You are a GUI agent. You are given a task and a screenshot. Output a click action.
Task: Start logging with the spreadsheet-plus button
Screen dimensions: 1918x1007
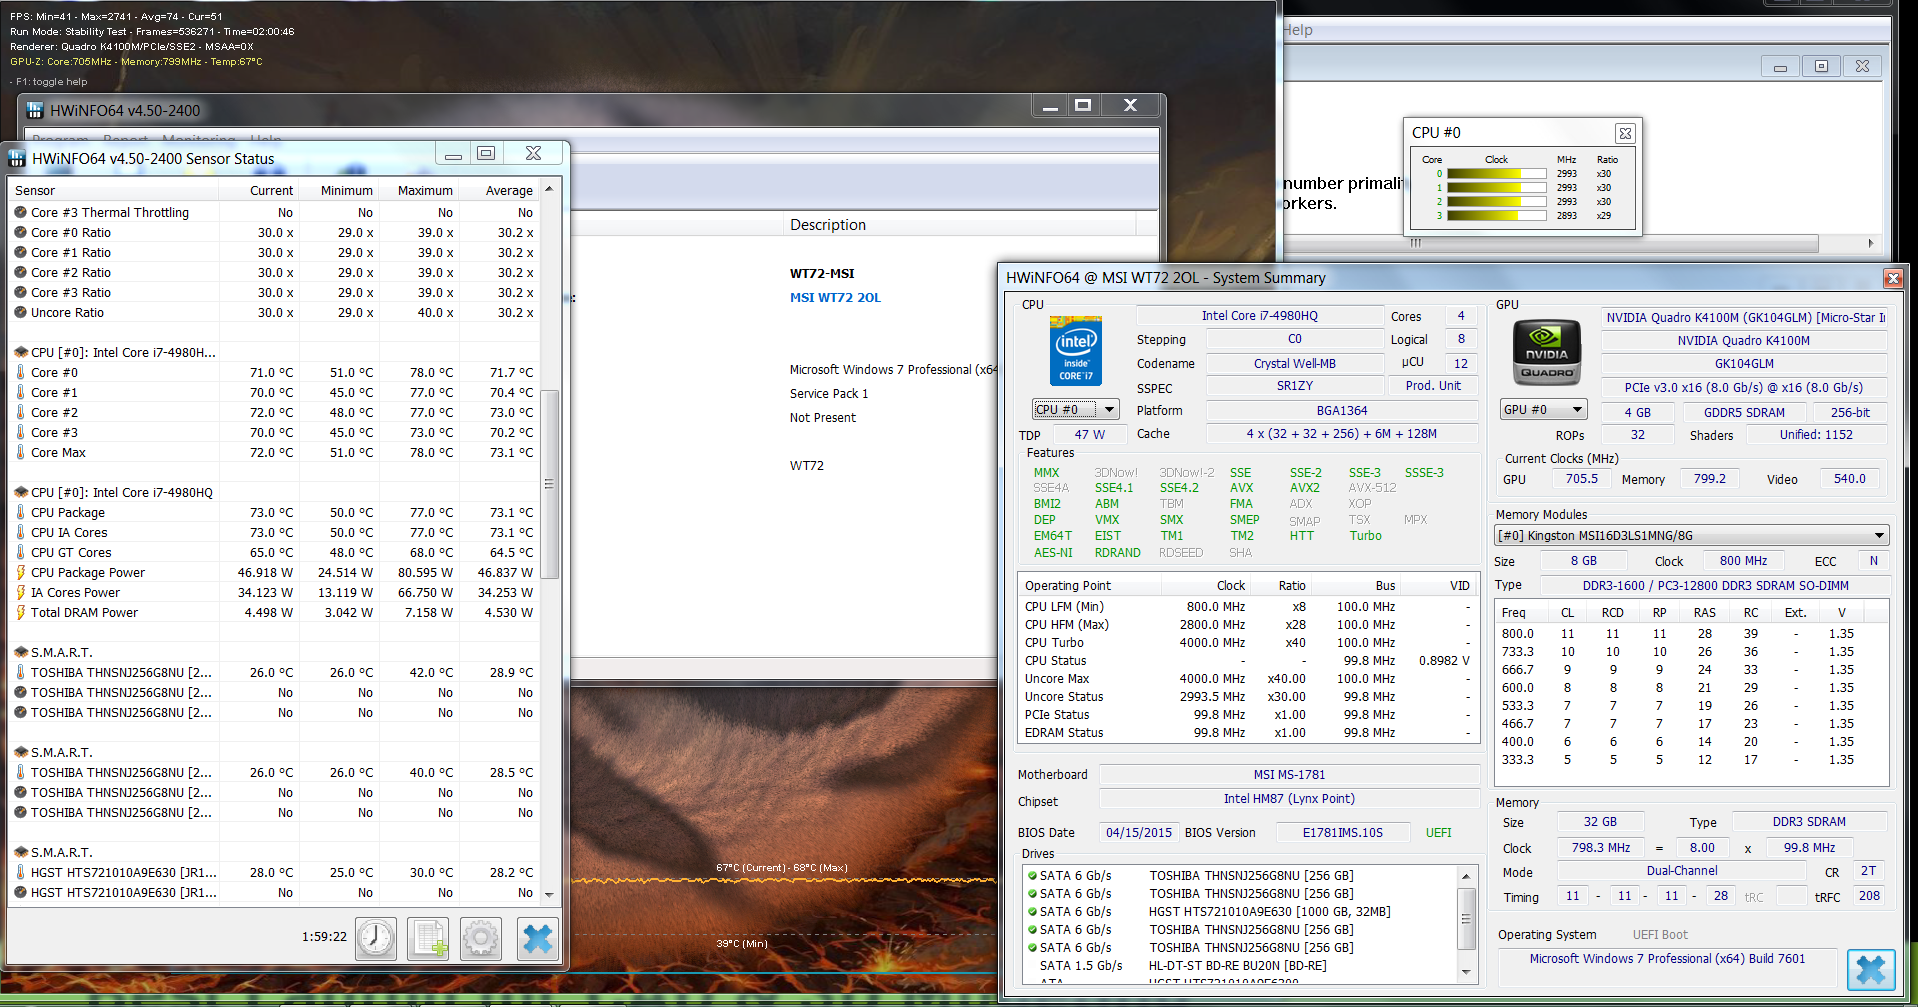429,938
